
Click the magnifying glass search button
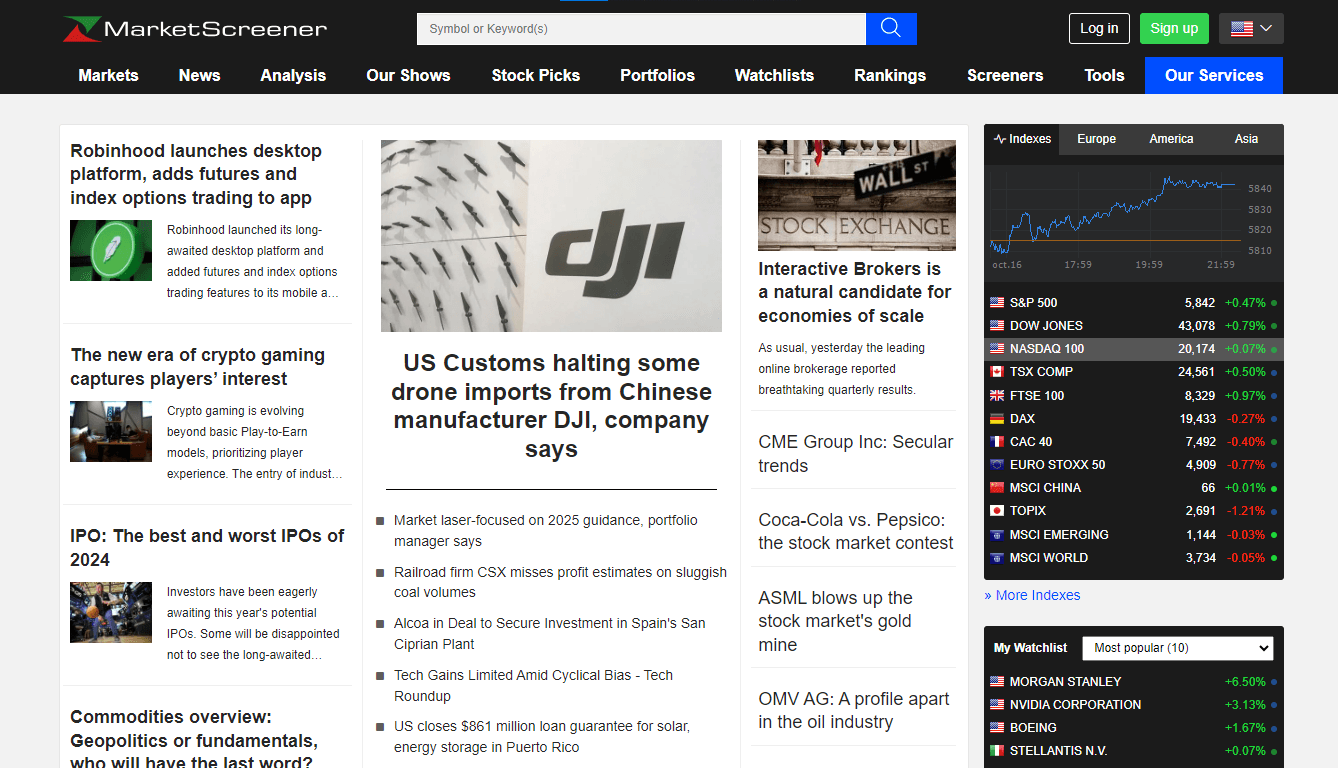tap(891, 29)
